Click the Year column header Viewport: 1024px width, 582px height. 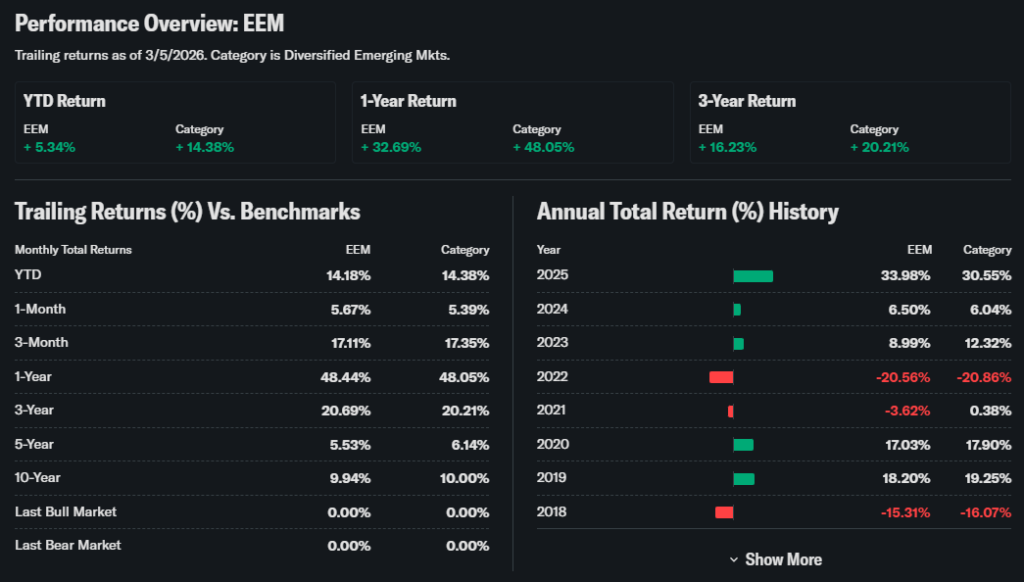(x=549, y=250)
